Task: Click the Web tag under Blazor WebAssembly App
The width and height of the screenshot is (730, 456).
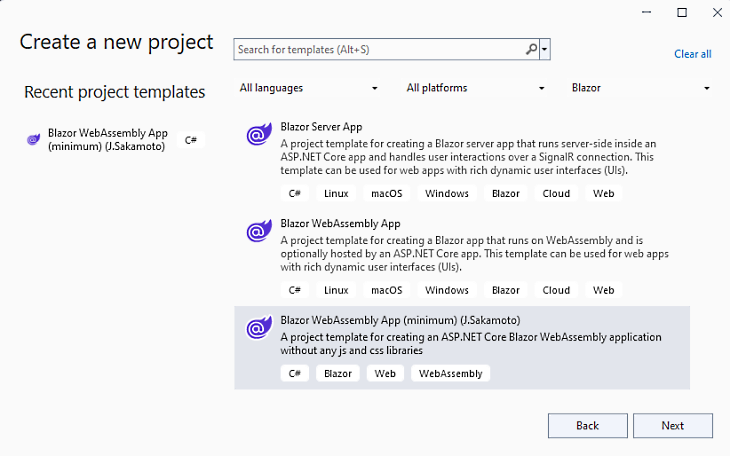Action: [603, 290]
